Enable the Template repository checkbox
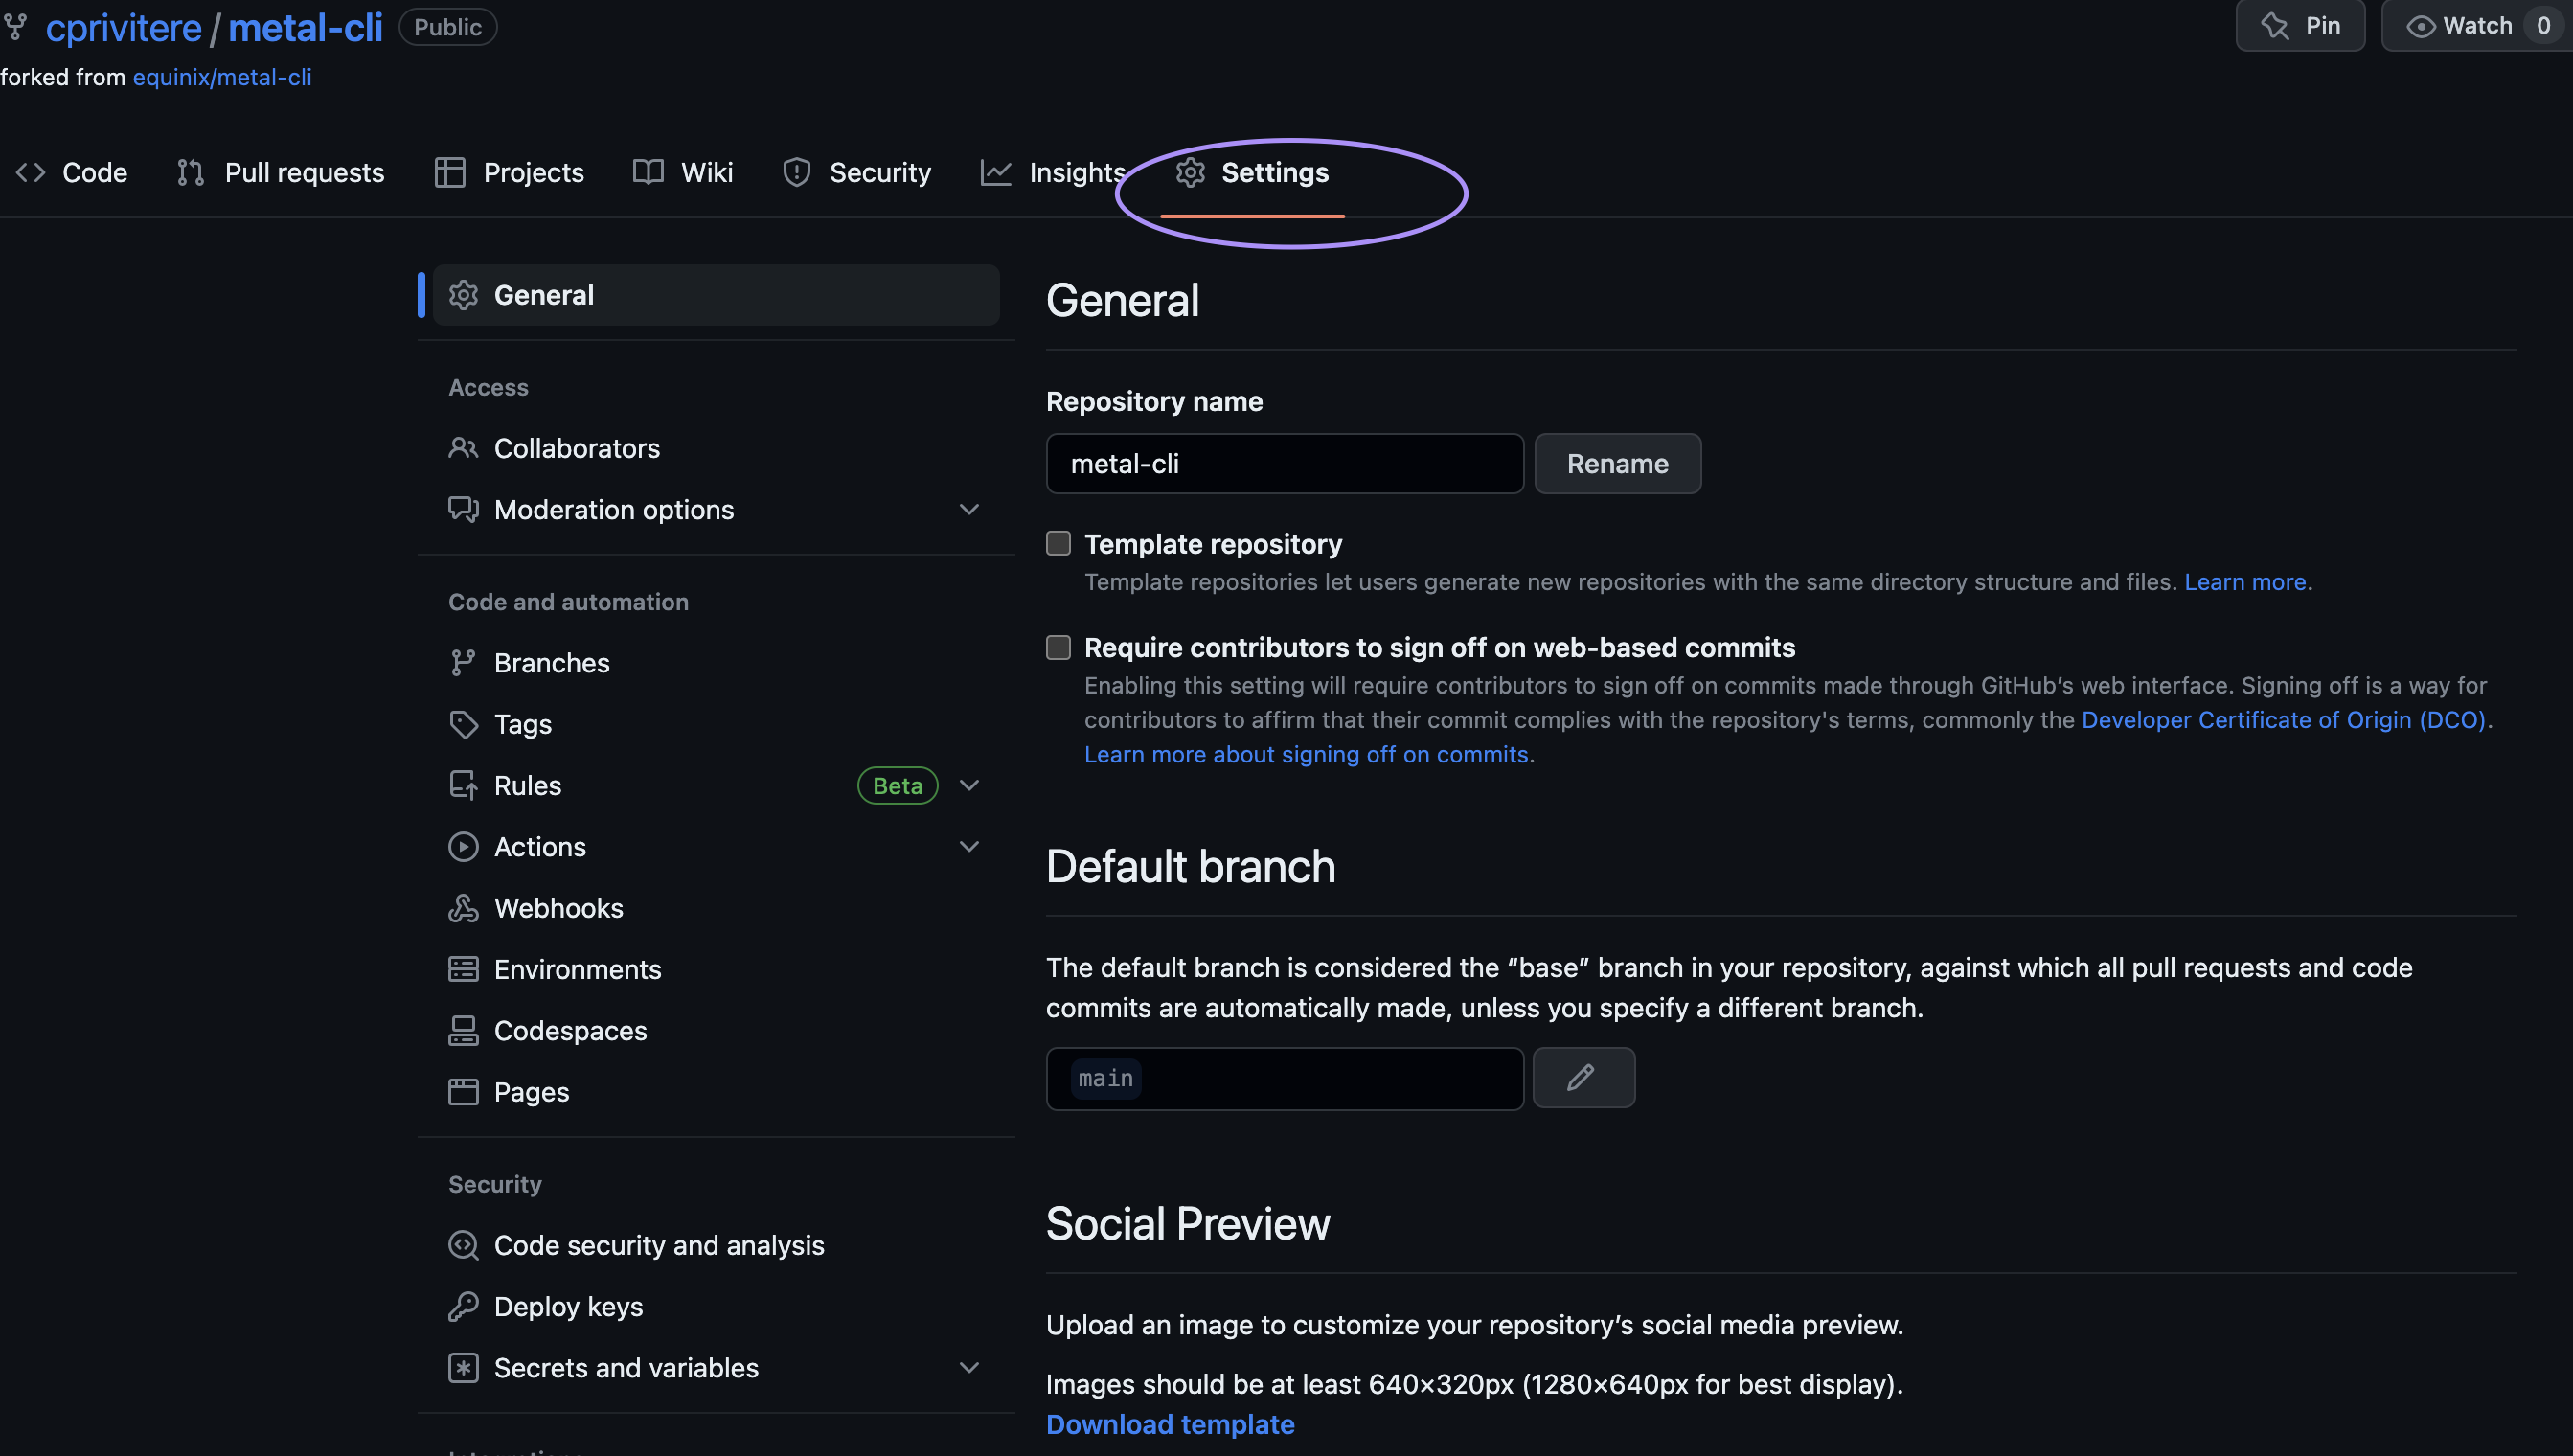Image resolution: width=2573 pixels, height=1456 pixels. tap(1058, 543)
